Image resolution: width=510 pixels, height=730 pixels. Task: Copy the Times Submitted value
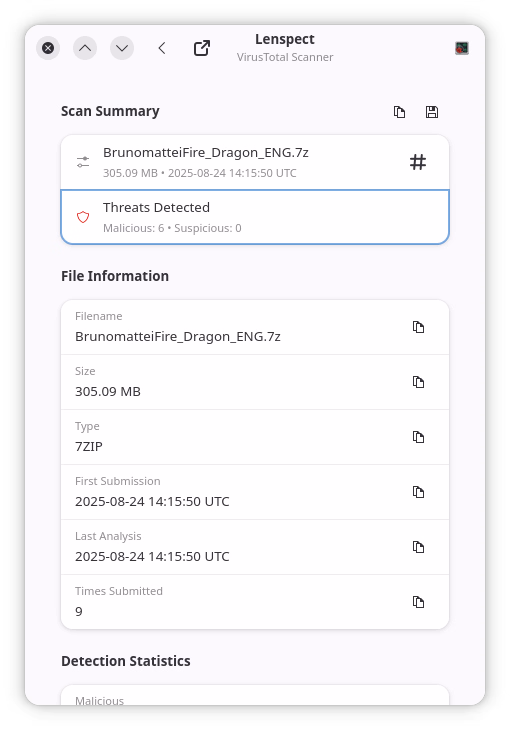point(418,602)
